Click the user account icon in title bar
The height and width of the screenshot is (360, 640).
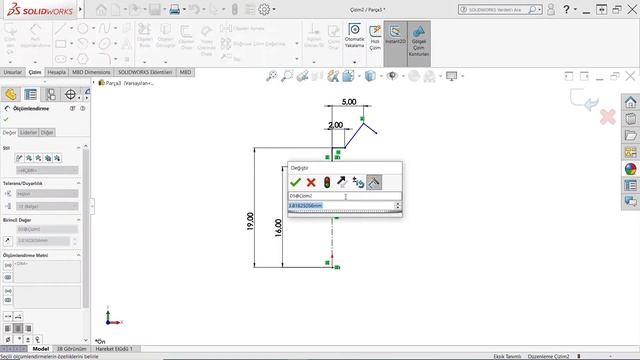click(x=551, y=9)
